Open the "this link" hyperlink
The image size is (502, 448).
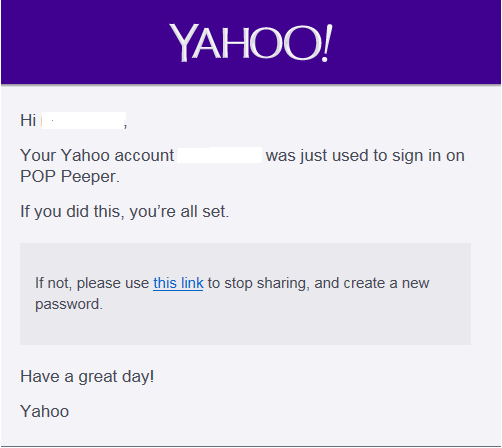[178, 283]
